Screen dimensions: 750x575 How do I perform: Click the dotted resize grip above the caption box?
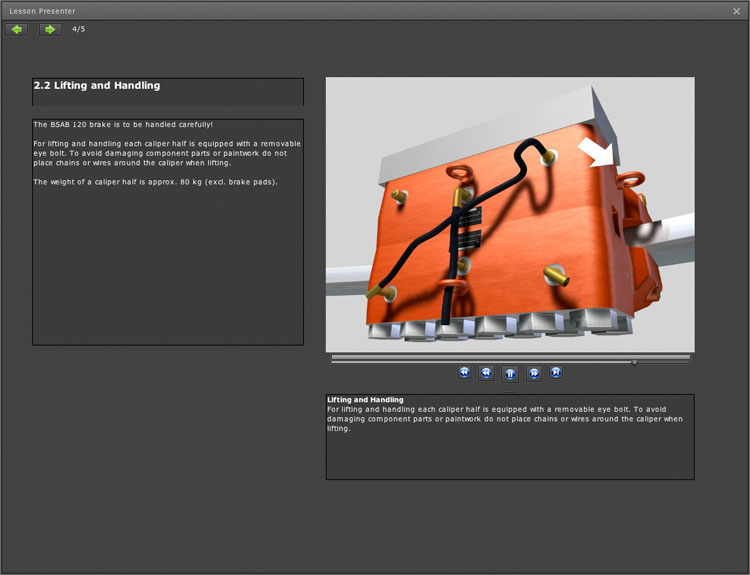510,390
